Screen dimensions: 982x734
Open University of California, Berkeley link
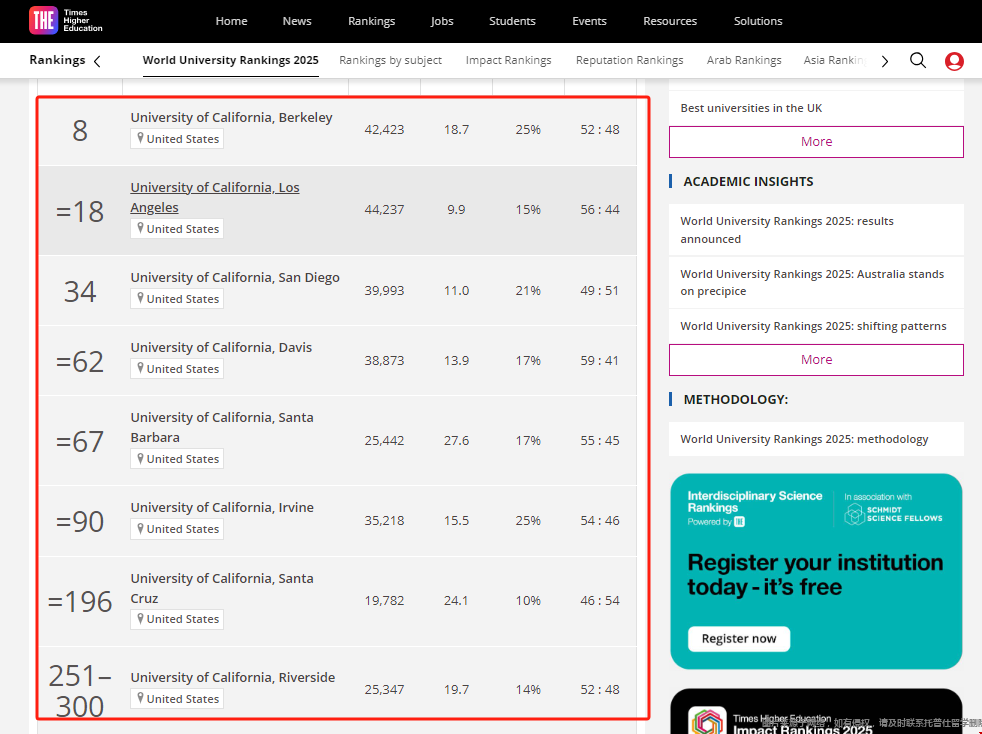(x=231, y=118)
